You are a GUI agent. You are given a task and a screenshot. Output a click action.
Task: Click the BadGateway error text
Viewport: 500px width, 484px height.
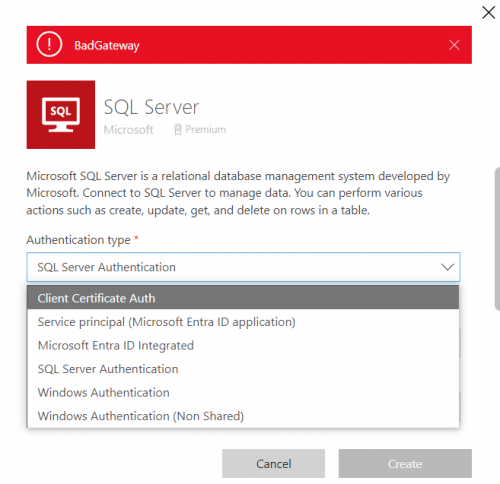(107, 45)
